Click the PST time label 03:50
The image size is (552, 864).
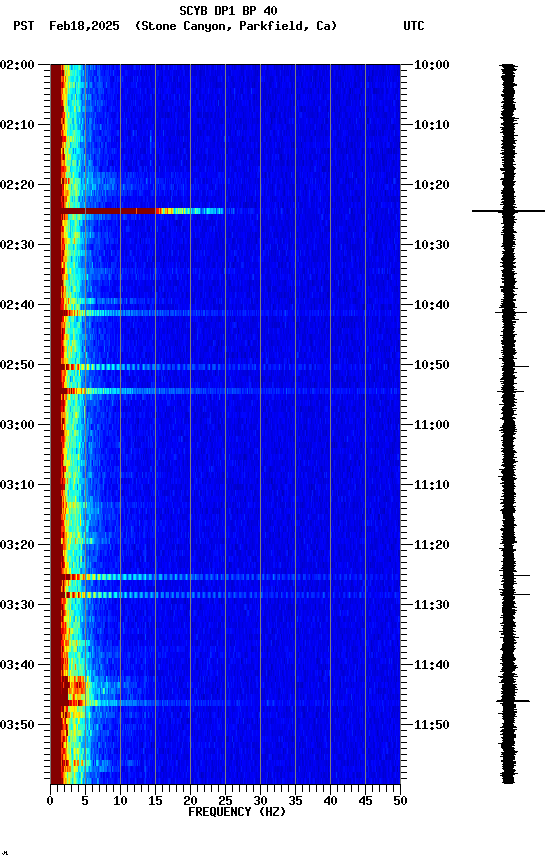[x=17, y=725]
